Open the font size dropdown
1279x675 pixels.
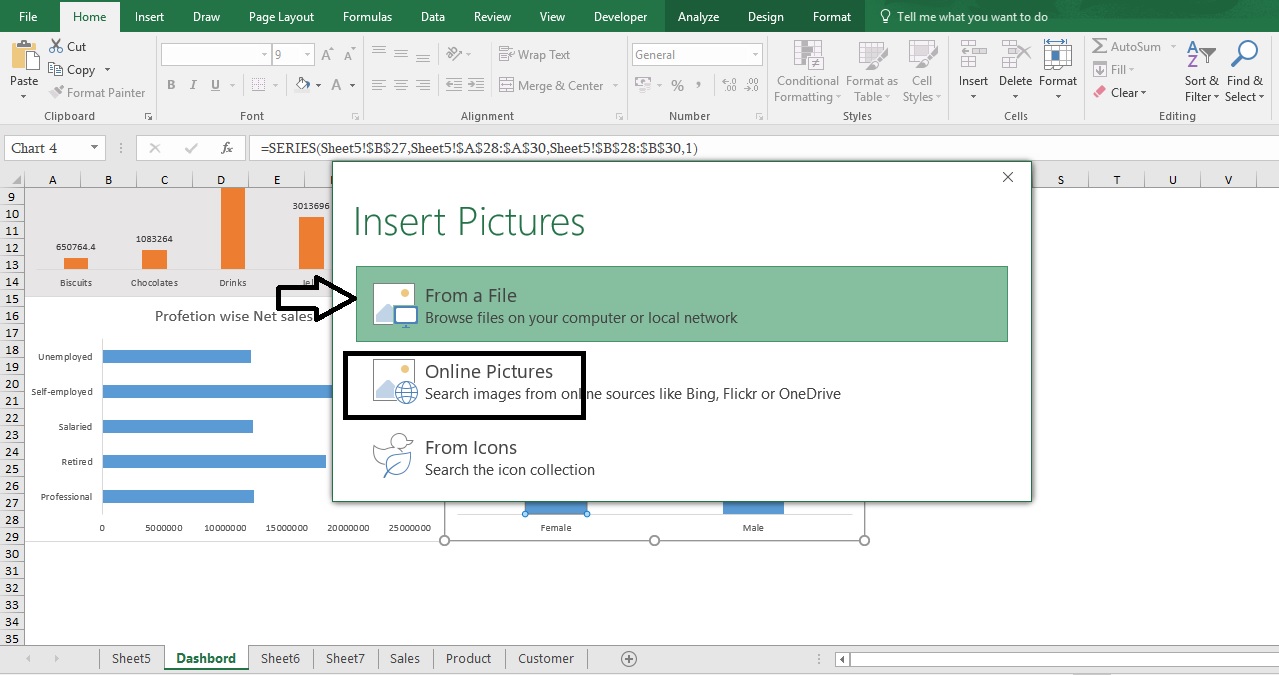(x=307, y=55)
